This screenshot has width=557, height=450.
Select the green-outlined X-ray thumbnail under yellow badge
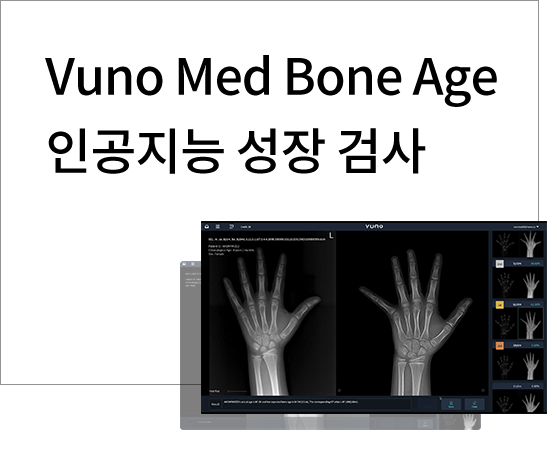531,324
